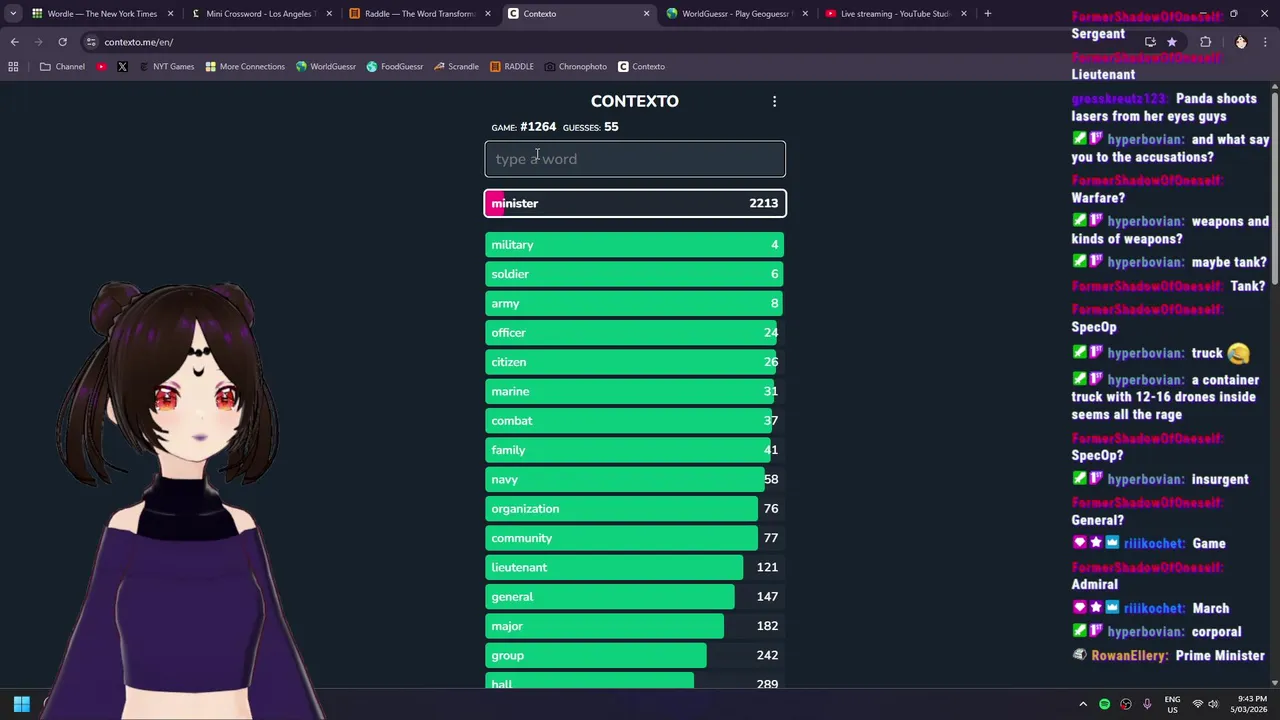Screen dimensions: 1280x720
Task: Close the Contexto tab
Action: [646, 14]
